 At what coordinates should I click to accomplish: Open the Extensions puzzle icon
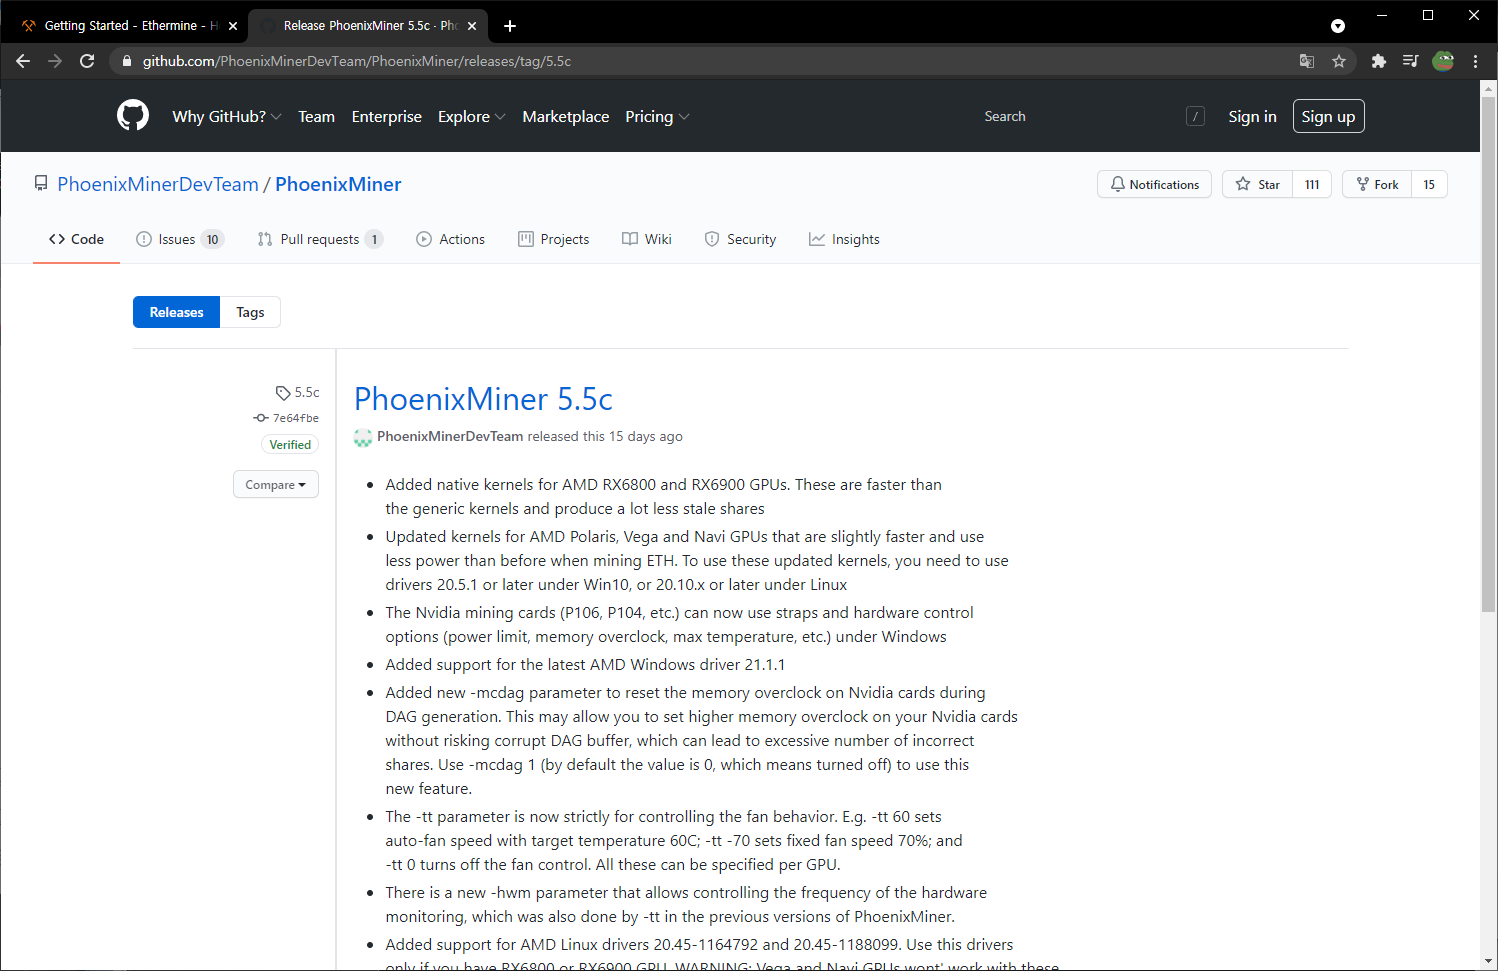click(1379, 61)
